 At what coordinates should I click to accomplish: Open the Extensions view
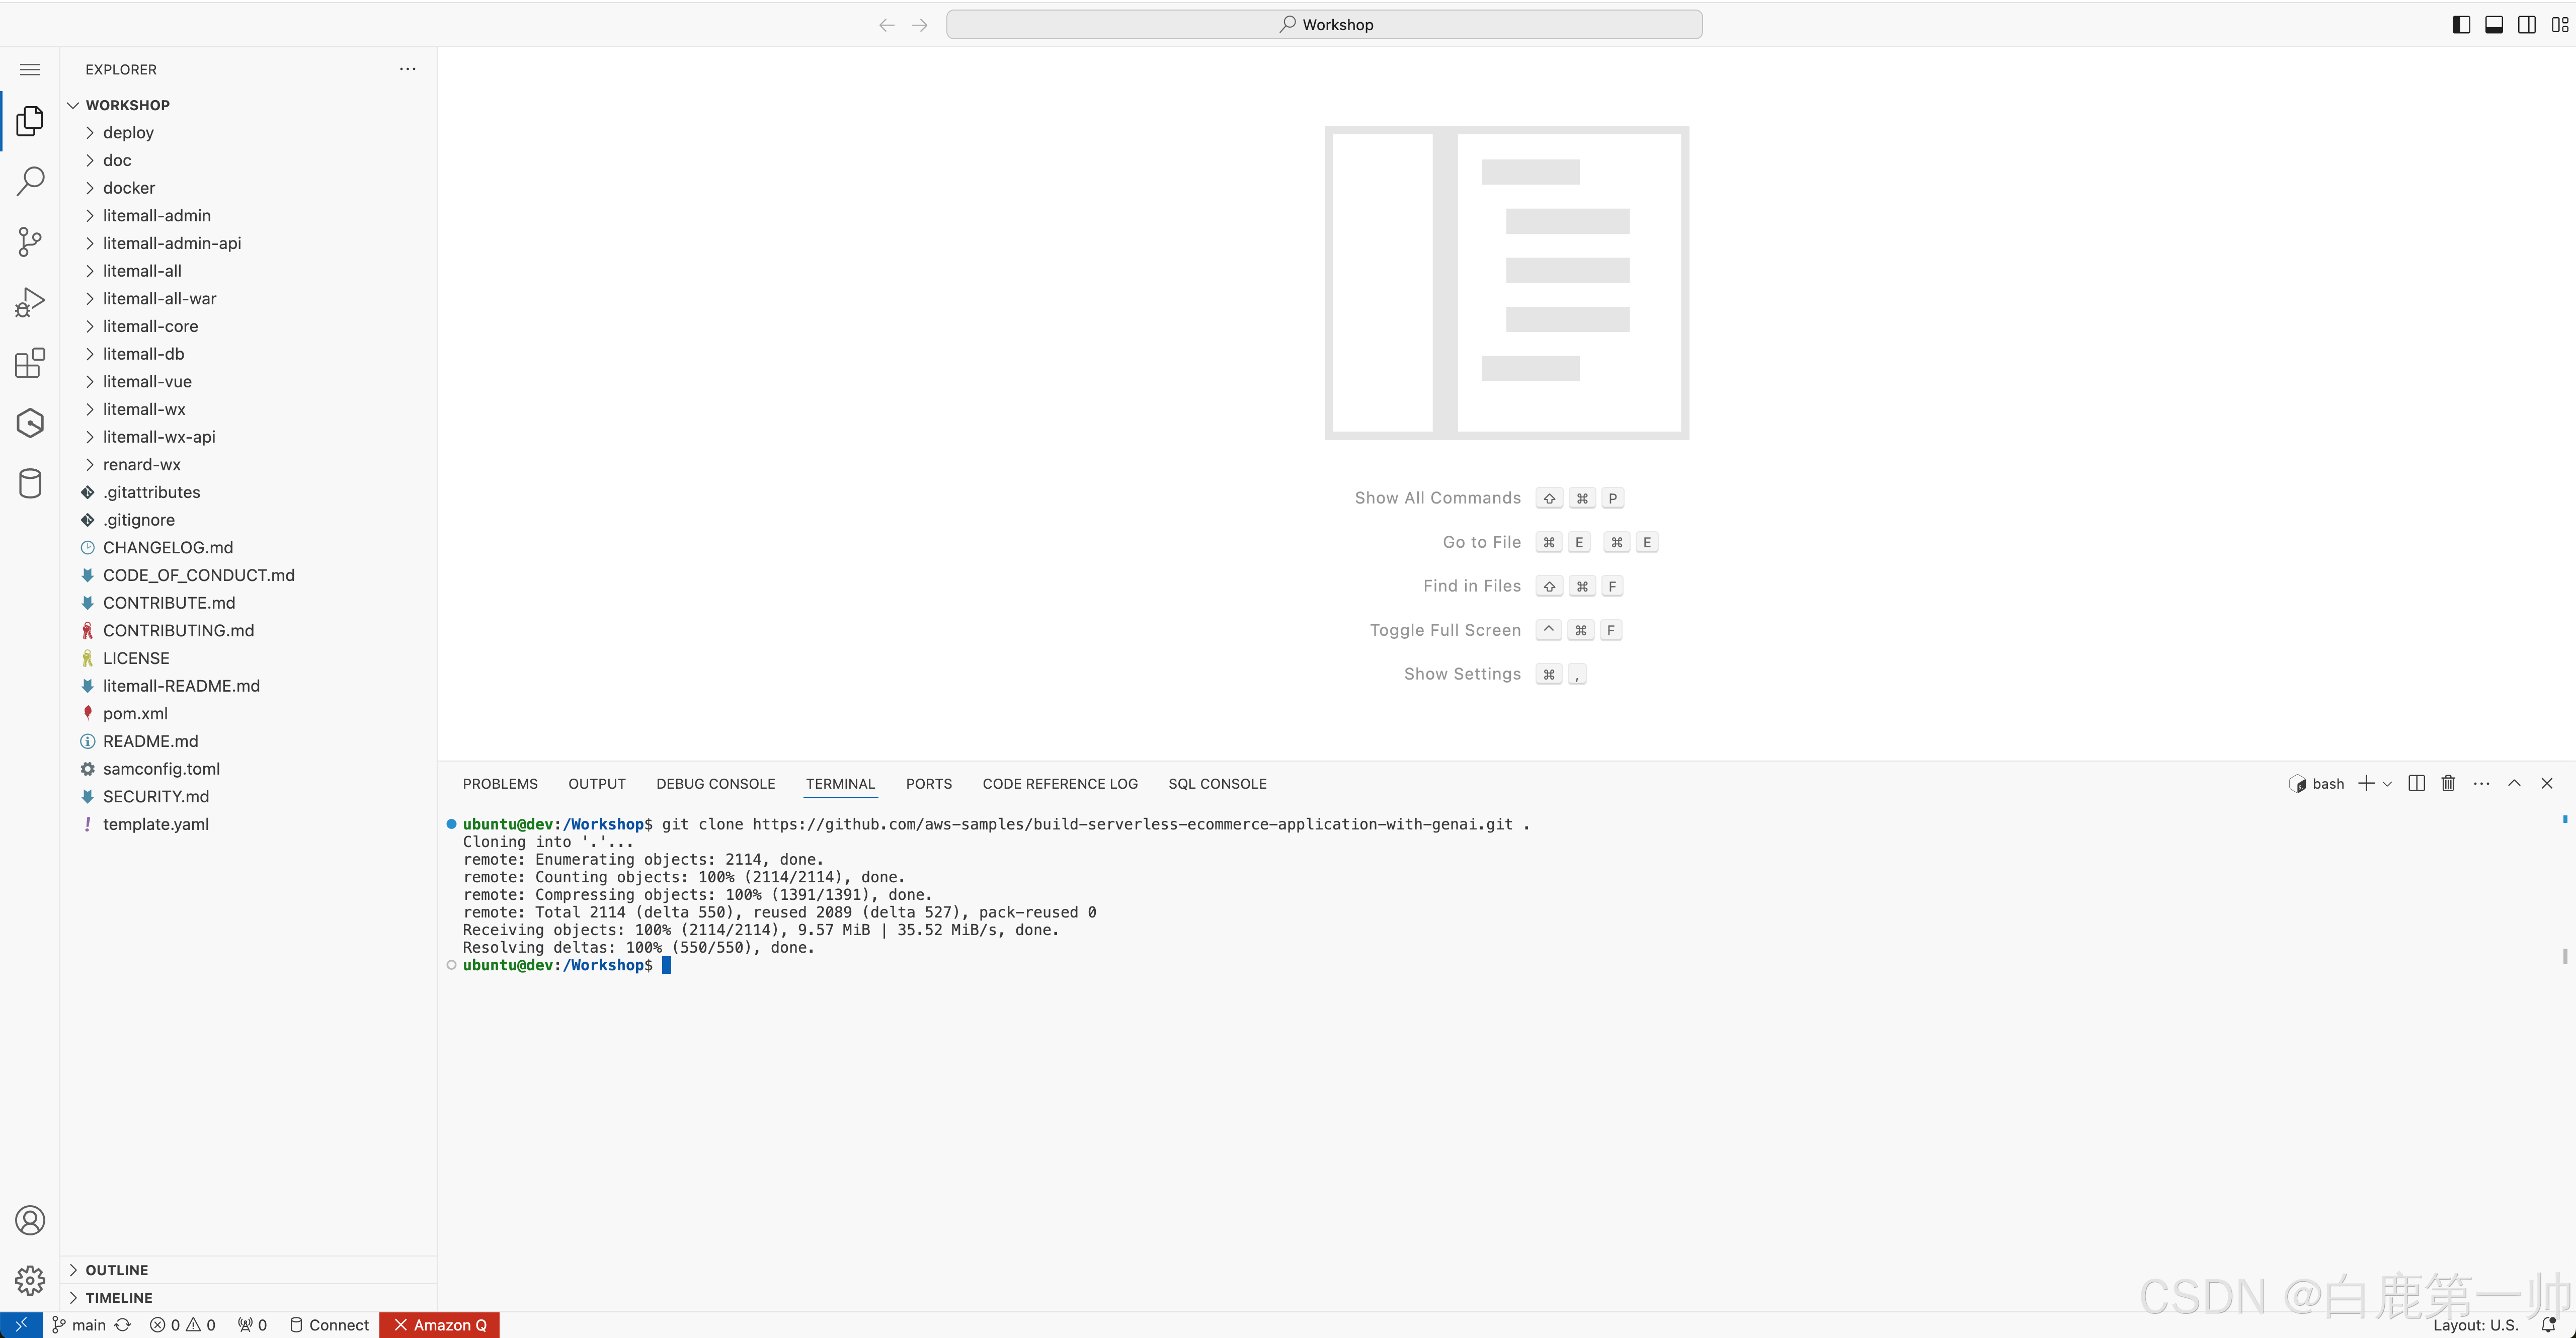tap(29, 363)
